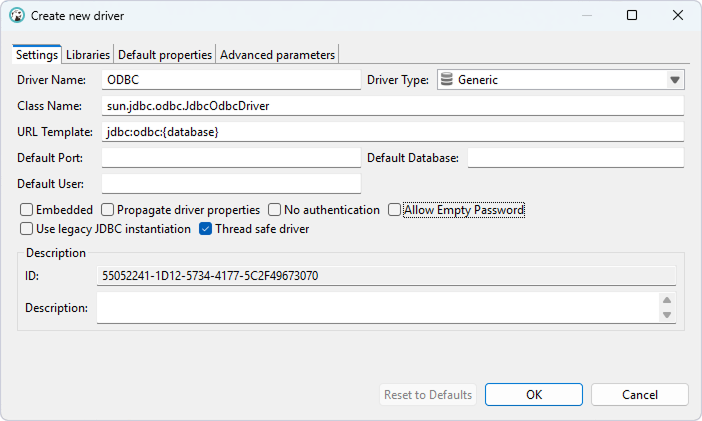The width and height of the screenshot is (702, 421).
Task: Focus the Class Name text field
Action: click(x=392, y=106)
